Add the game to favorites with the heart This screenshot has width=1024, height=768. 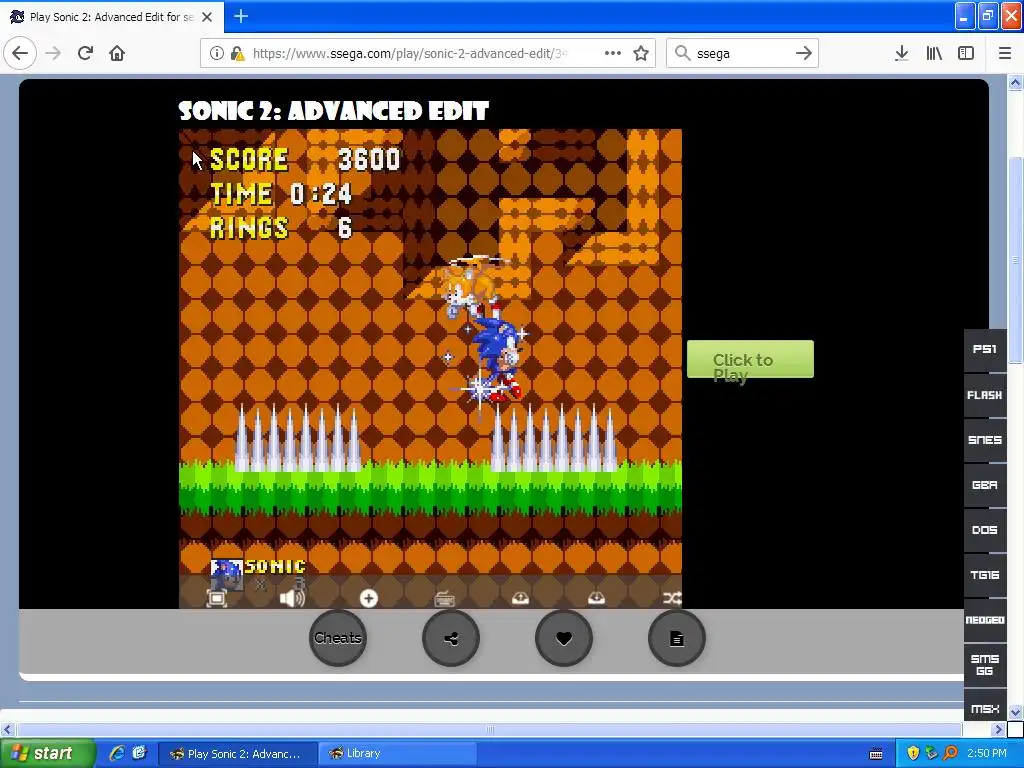pos(564,638)
